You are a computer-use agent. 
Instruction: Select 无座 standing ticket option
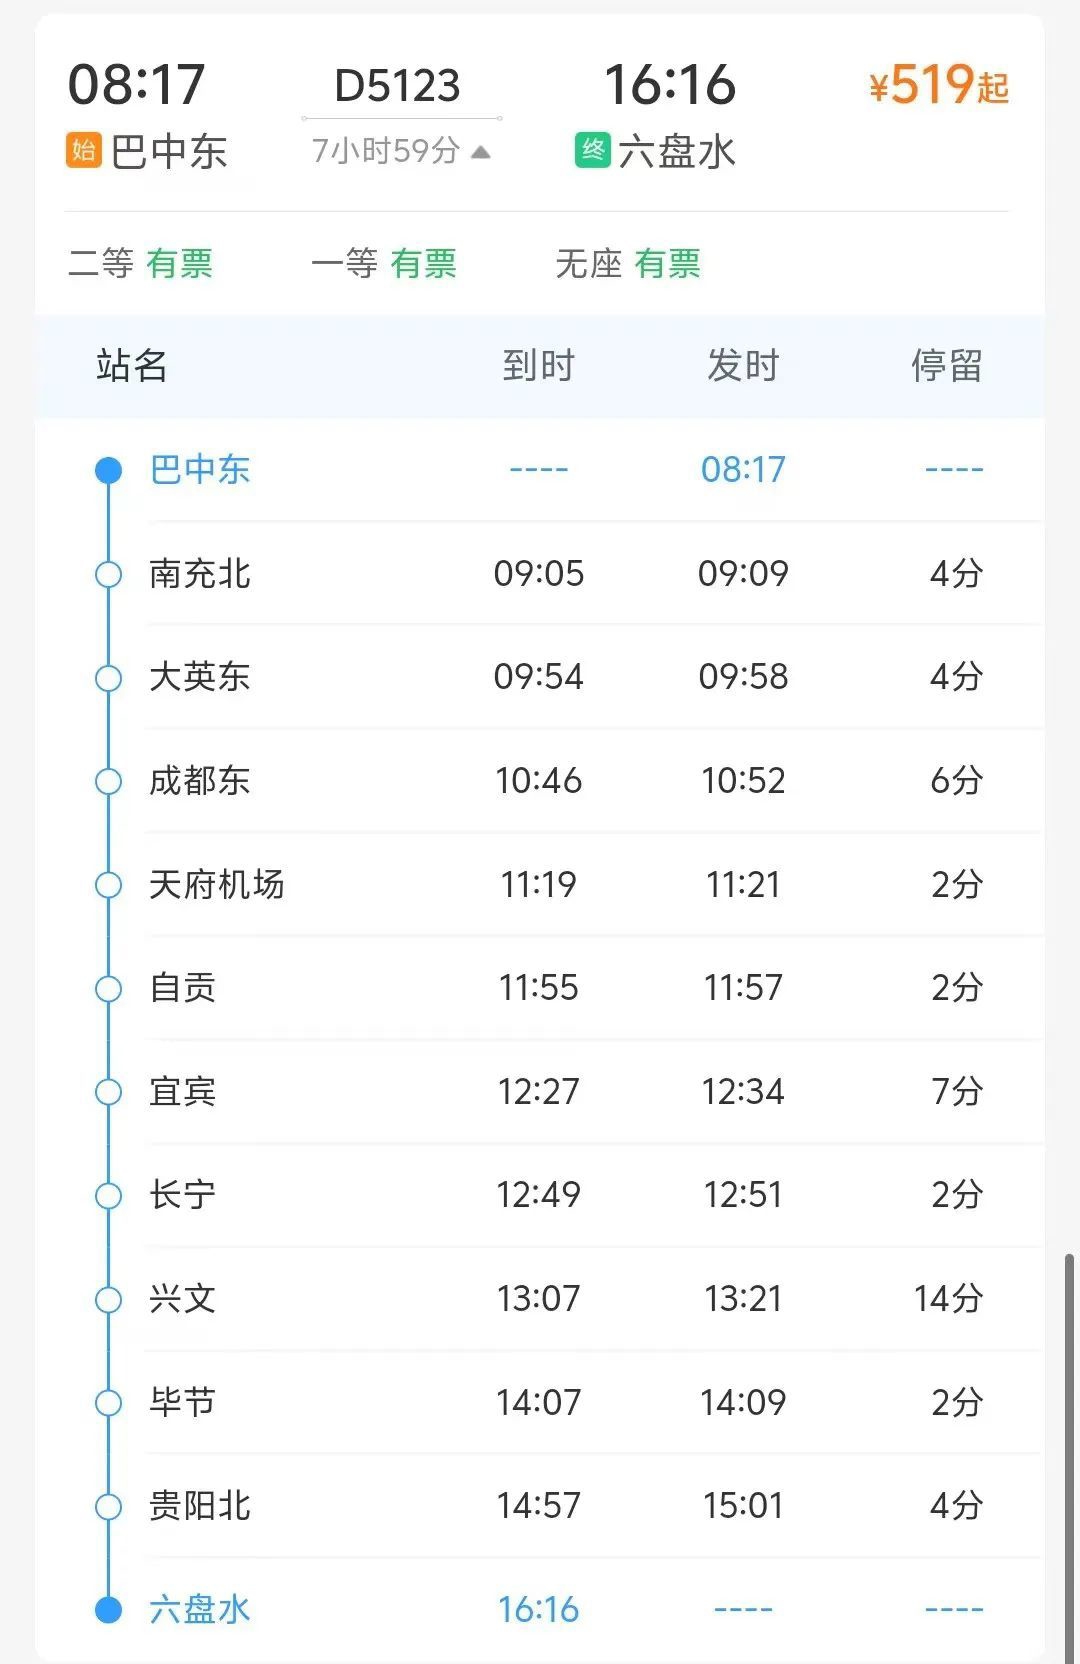pos(628,264)
